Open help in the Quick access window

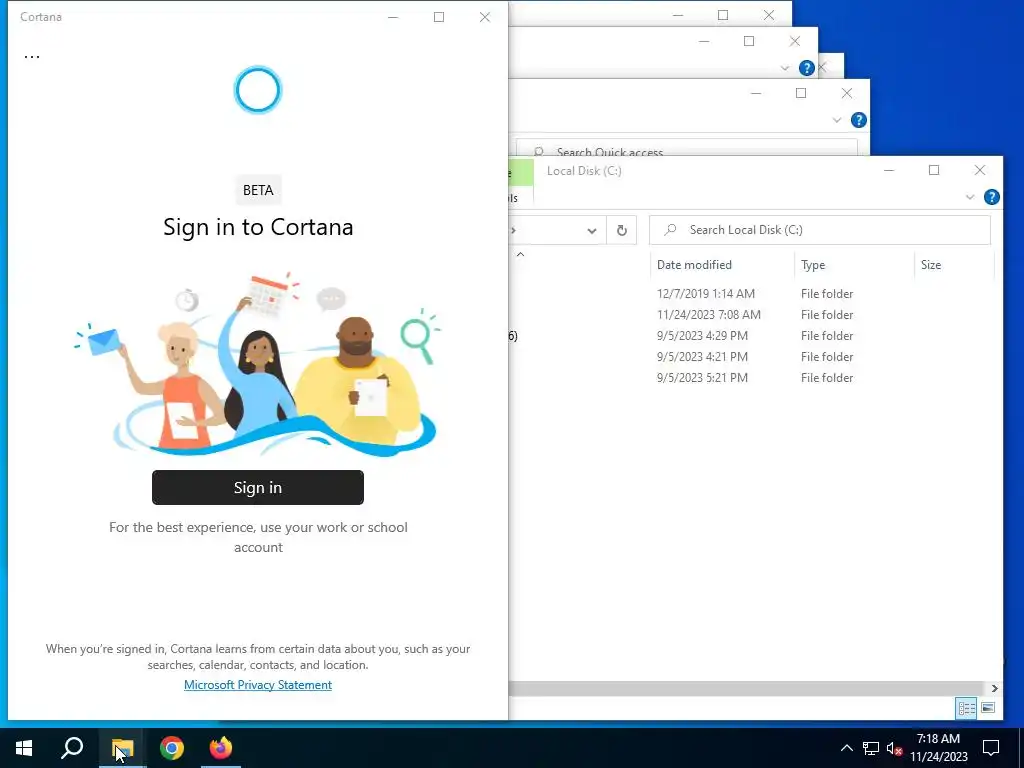point(858,120)
